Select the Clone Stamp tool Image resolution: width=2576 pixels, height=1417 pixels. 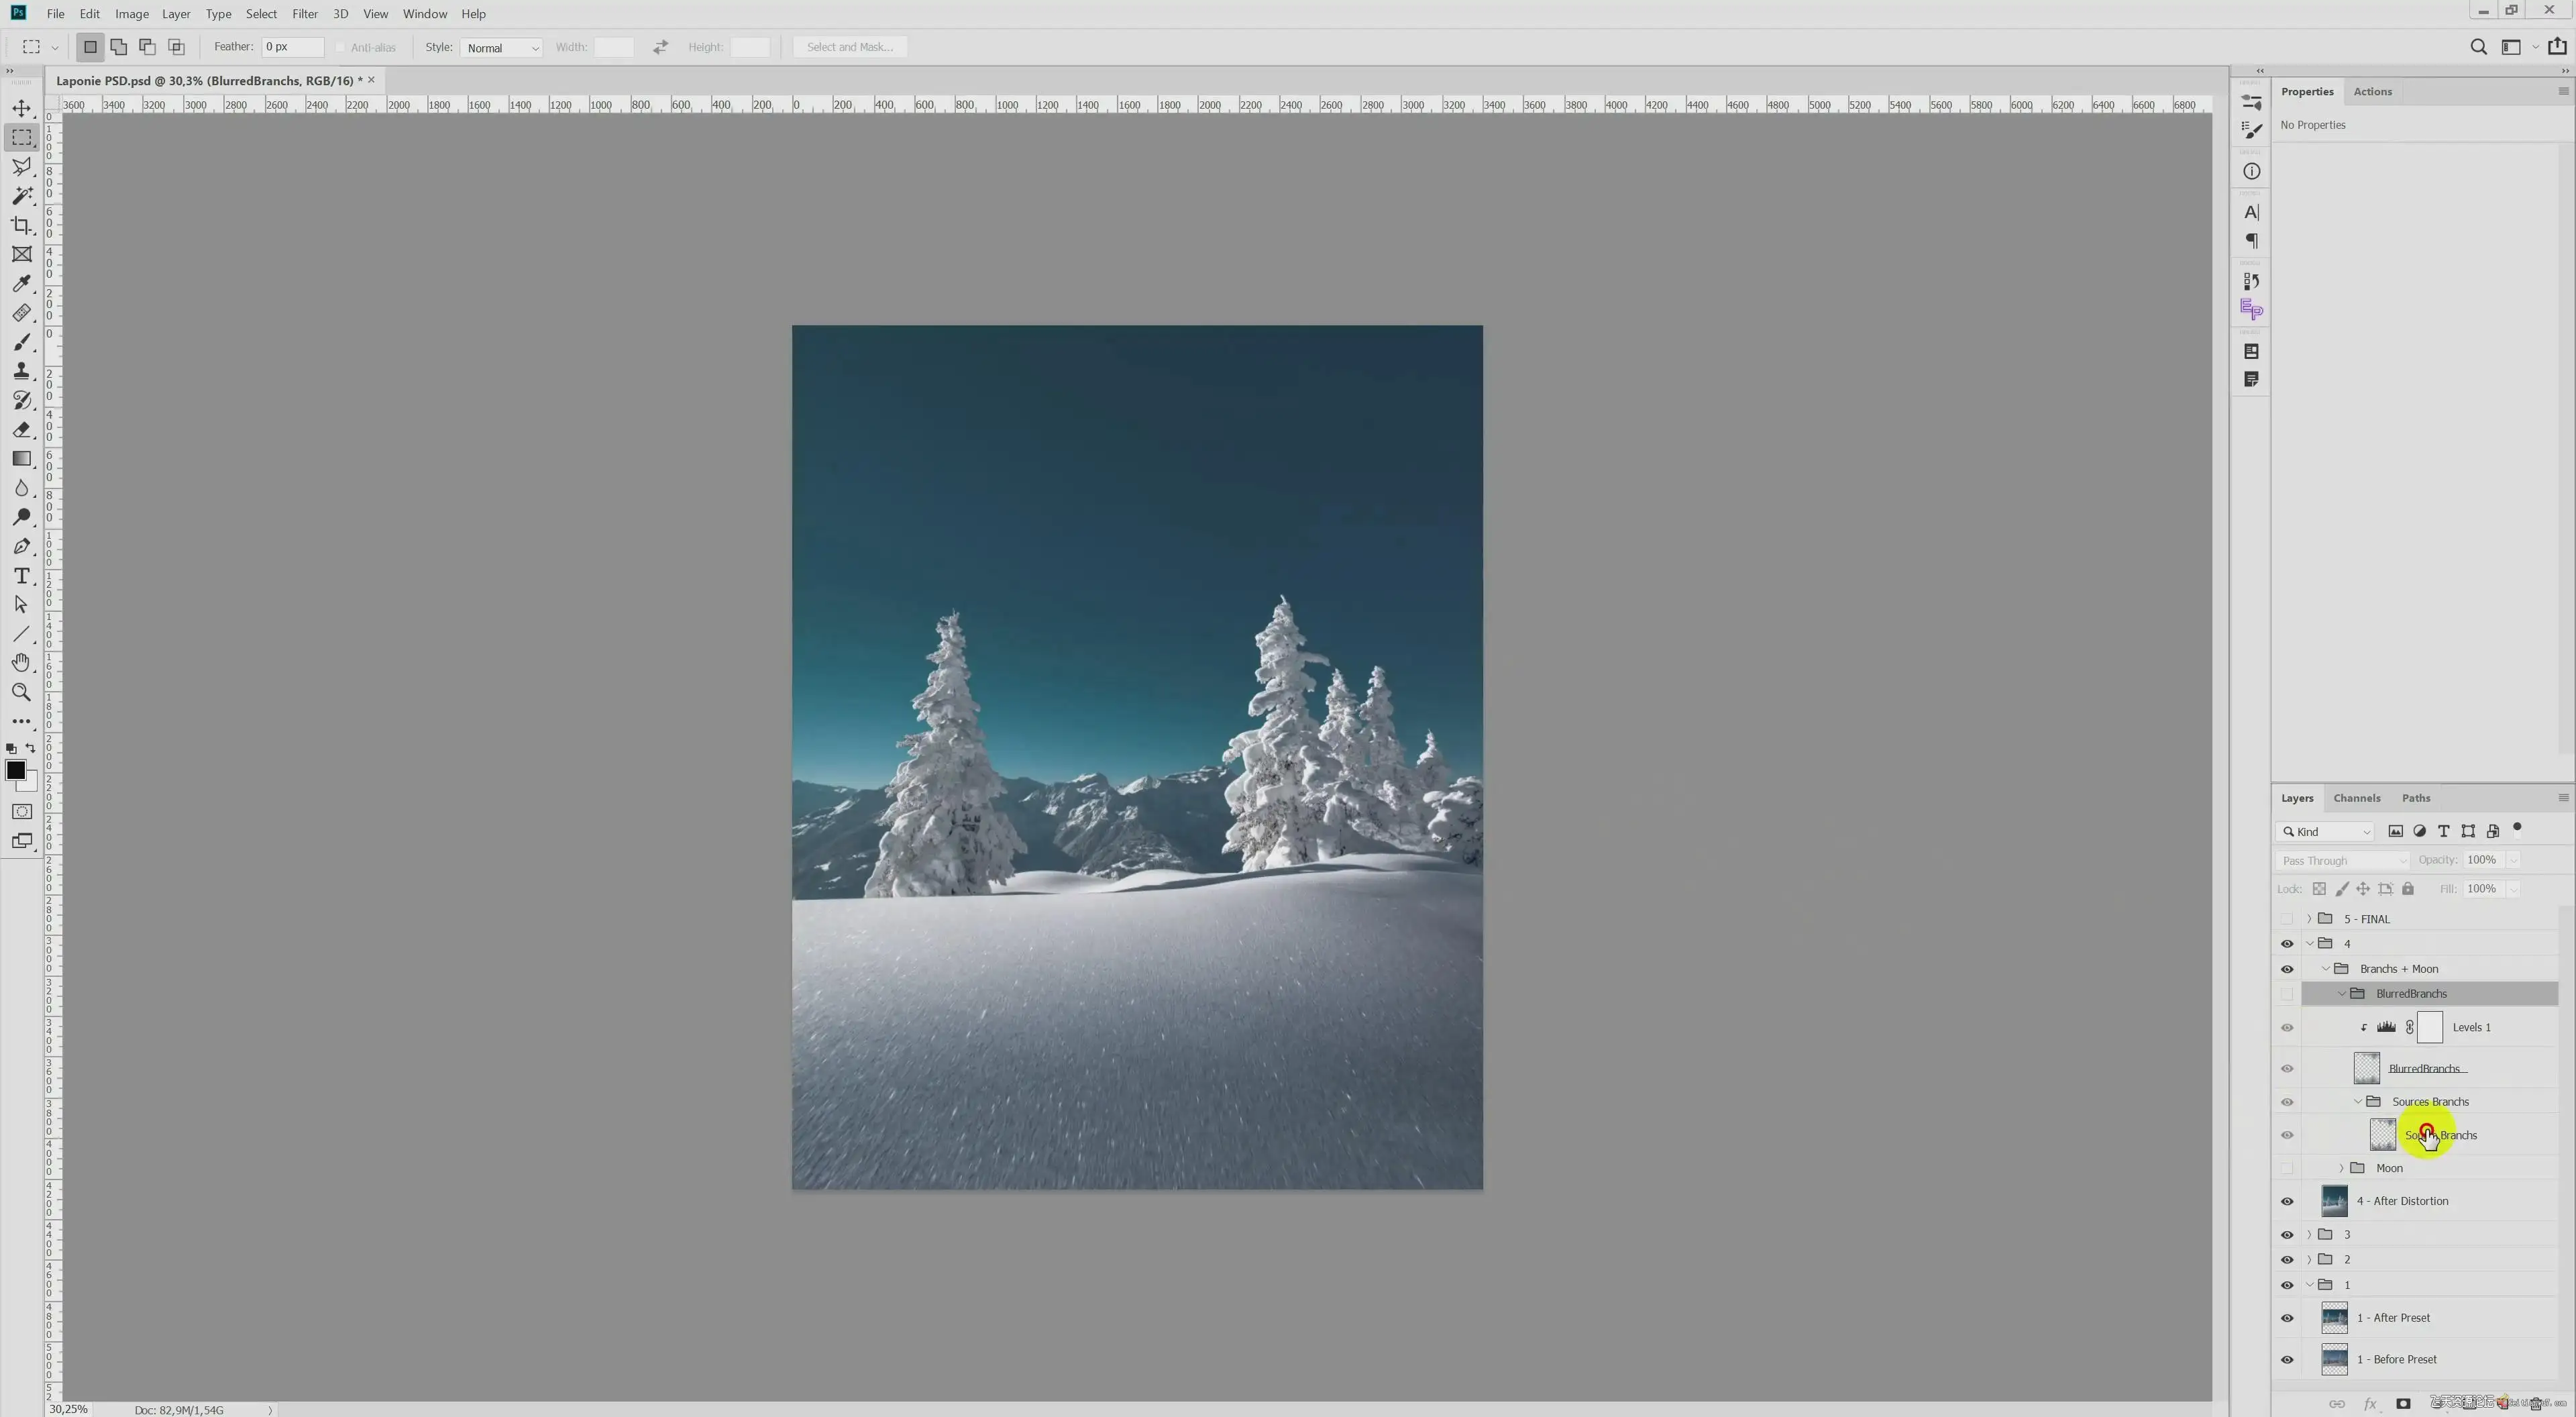click(x=22, y=372)
